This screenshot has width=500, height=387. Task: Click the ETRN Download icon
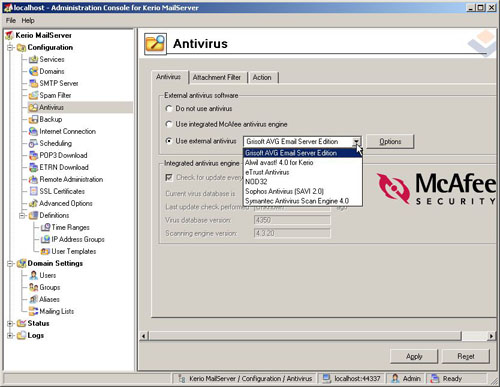pos(33,167)
